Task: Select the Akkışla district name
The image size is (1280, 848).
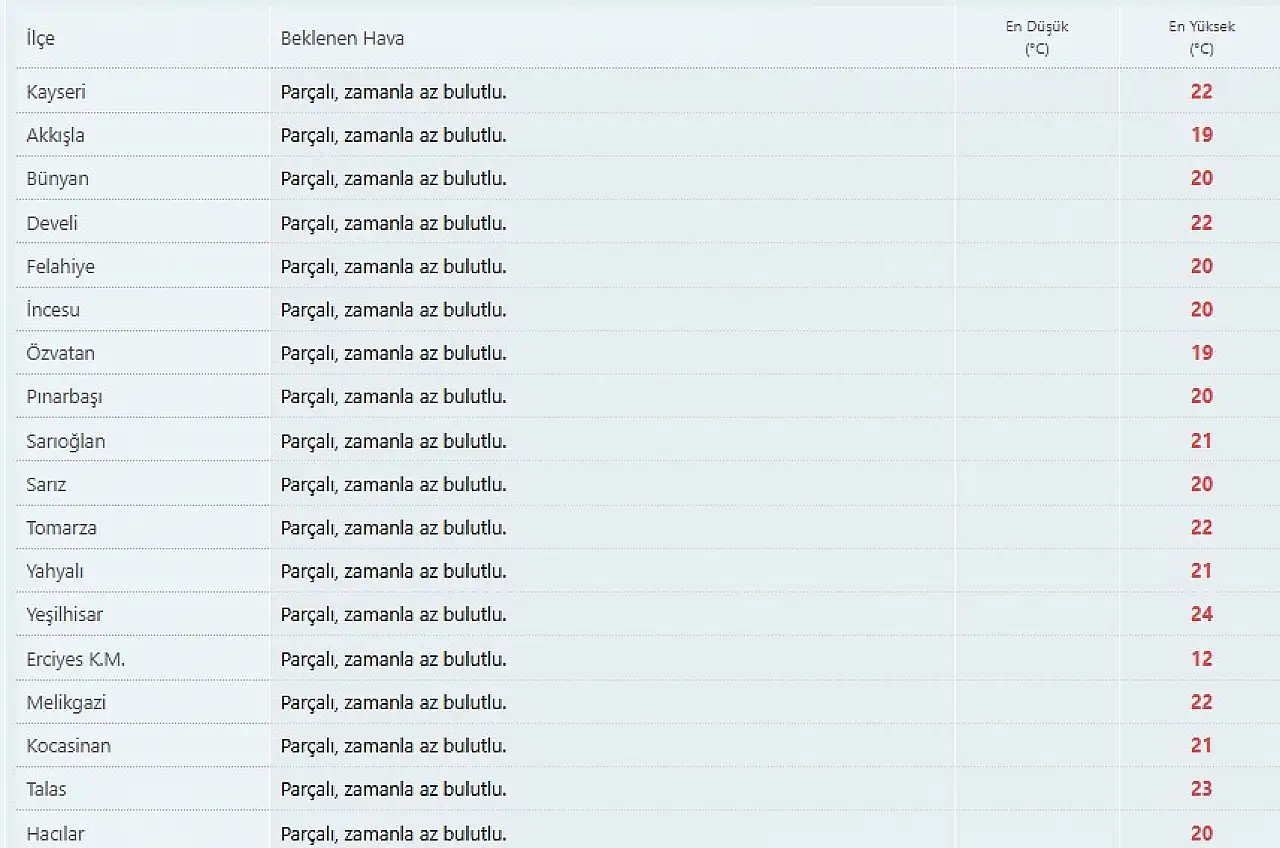Action: 56,135
